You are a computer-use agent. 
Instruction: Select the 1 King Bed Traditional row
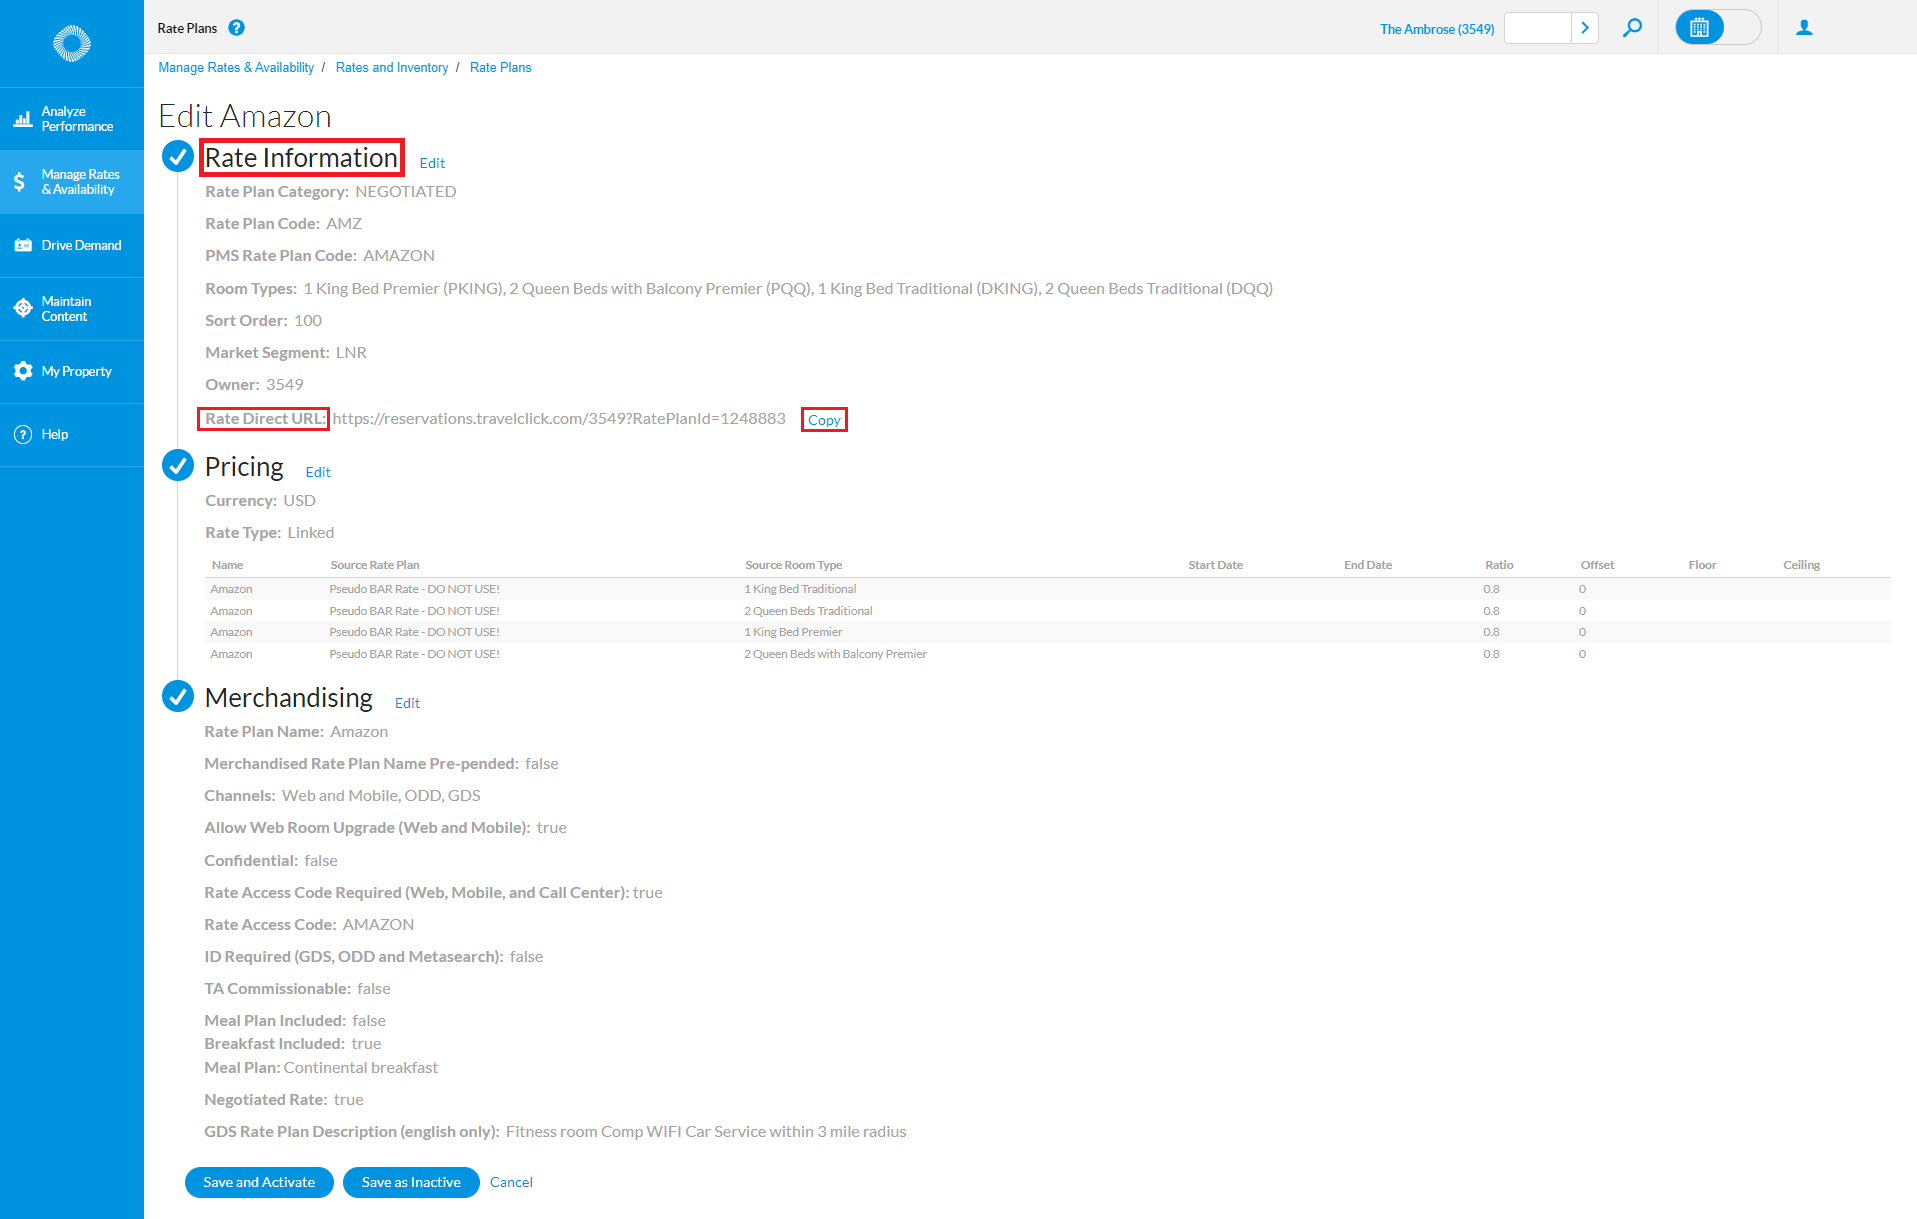[1048, 589]
